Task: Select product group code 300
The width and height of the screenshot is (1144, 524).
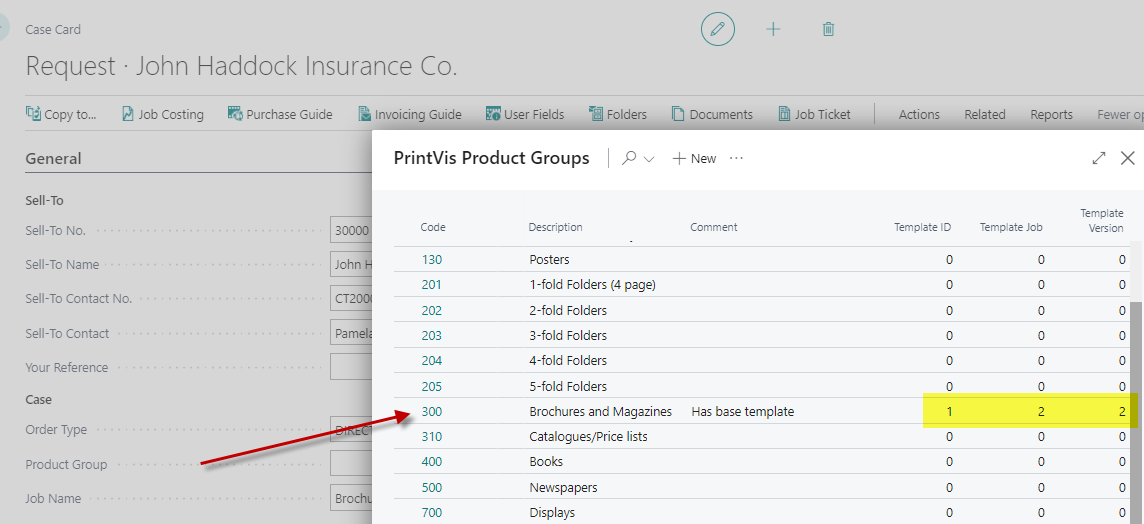Action: [x=431, y=412]
